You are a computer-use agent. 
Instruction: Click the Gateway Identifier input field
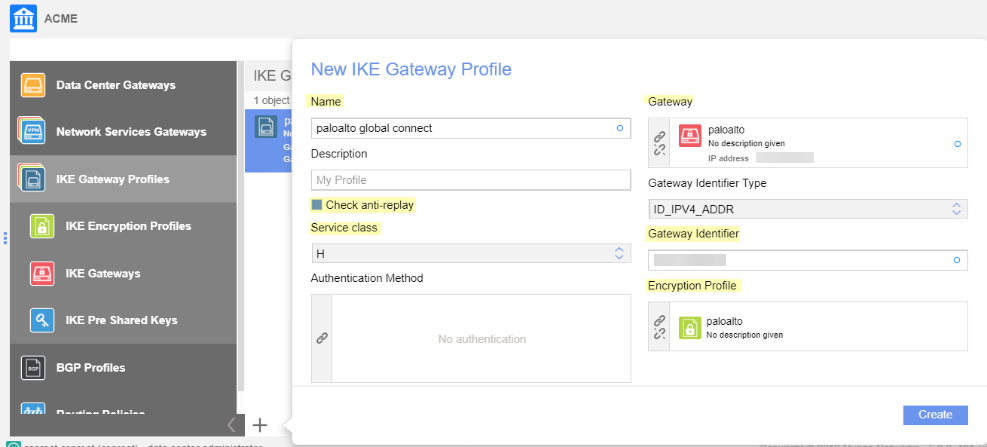click(x=800, y=260)
